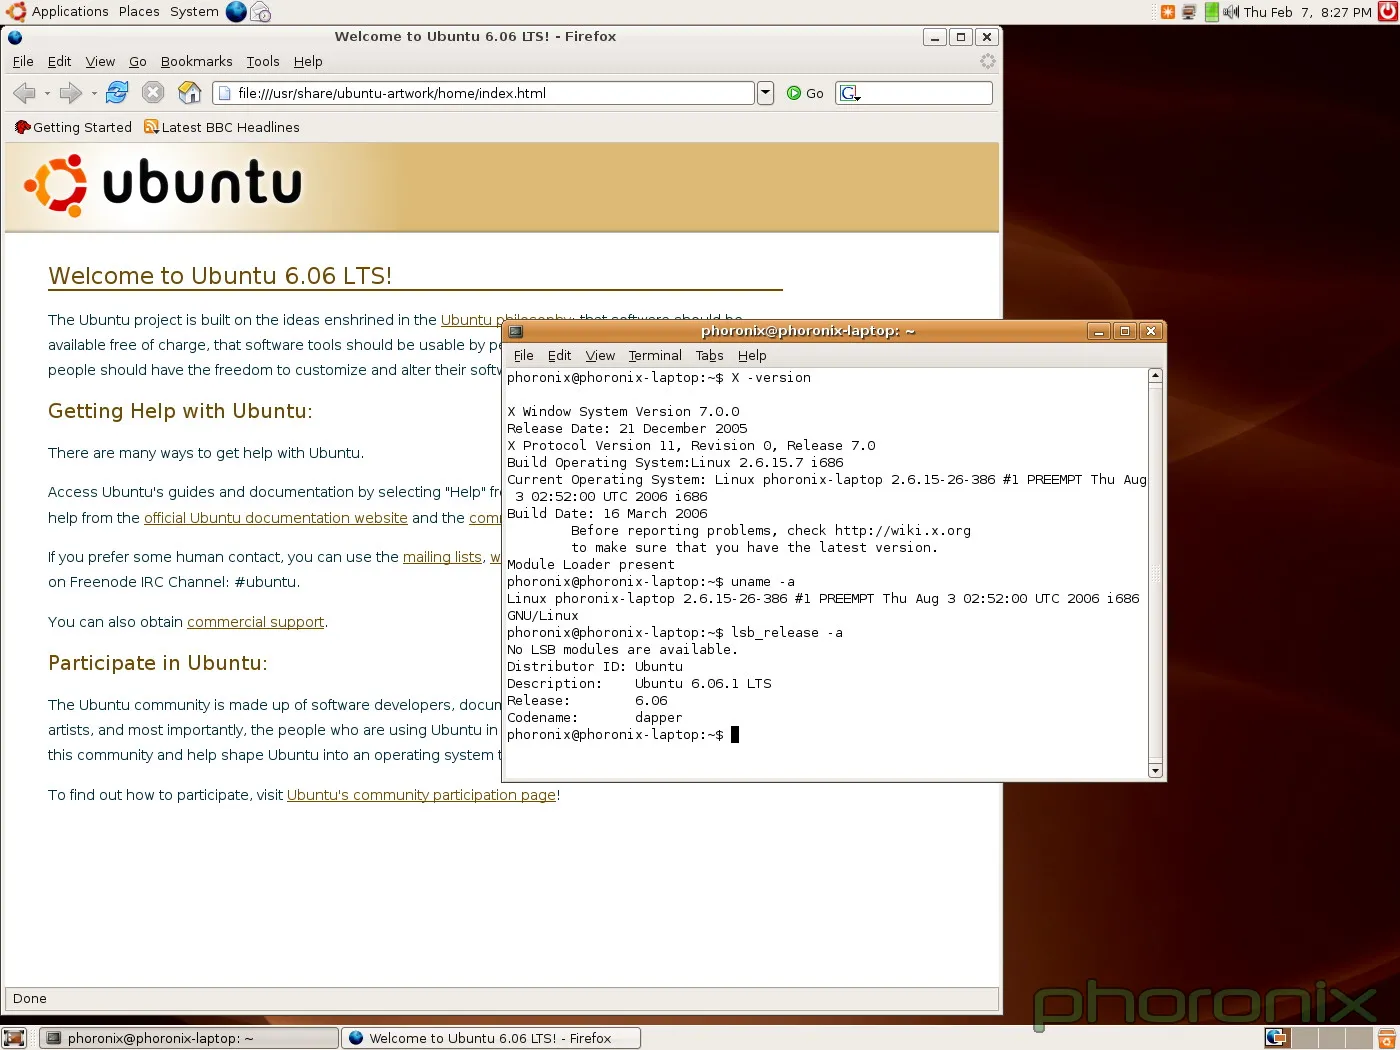Click the green battery status icon
This screenshot has height=1050, width=1400.
tap(1211, 12)
